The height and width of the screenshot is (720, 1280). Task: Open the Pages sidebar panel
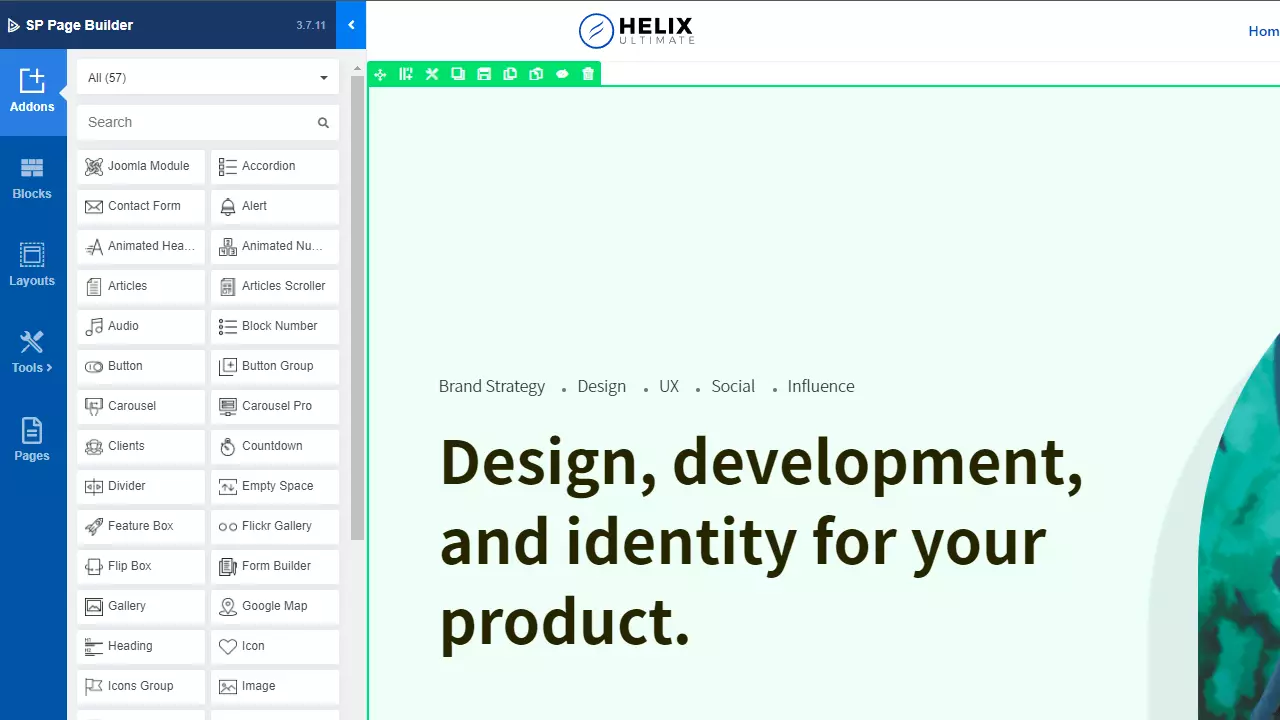(32, 440)
